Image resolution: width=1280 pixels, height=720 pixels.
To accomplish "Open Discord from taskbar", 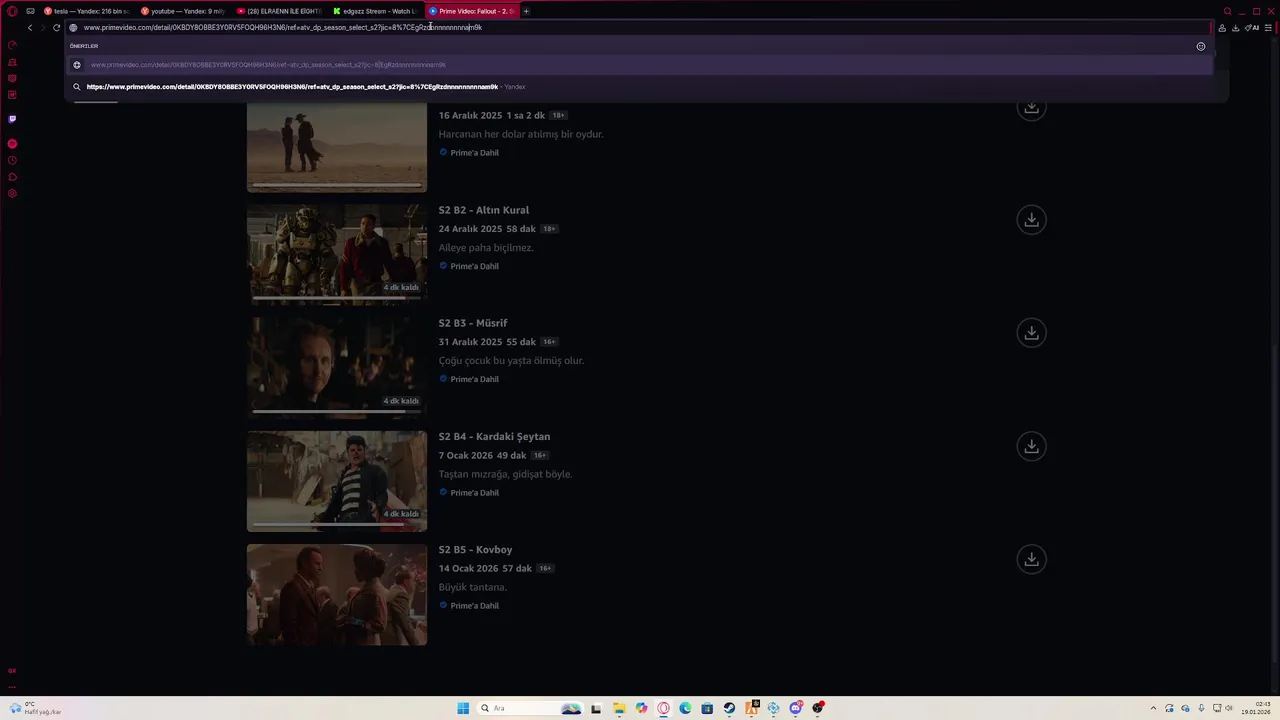I will click(796, 708).
